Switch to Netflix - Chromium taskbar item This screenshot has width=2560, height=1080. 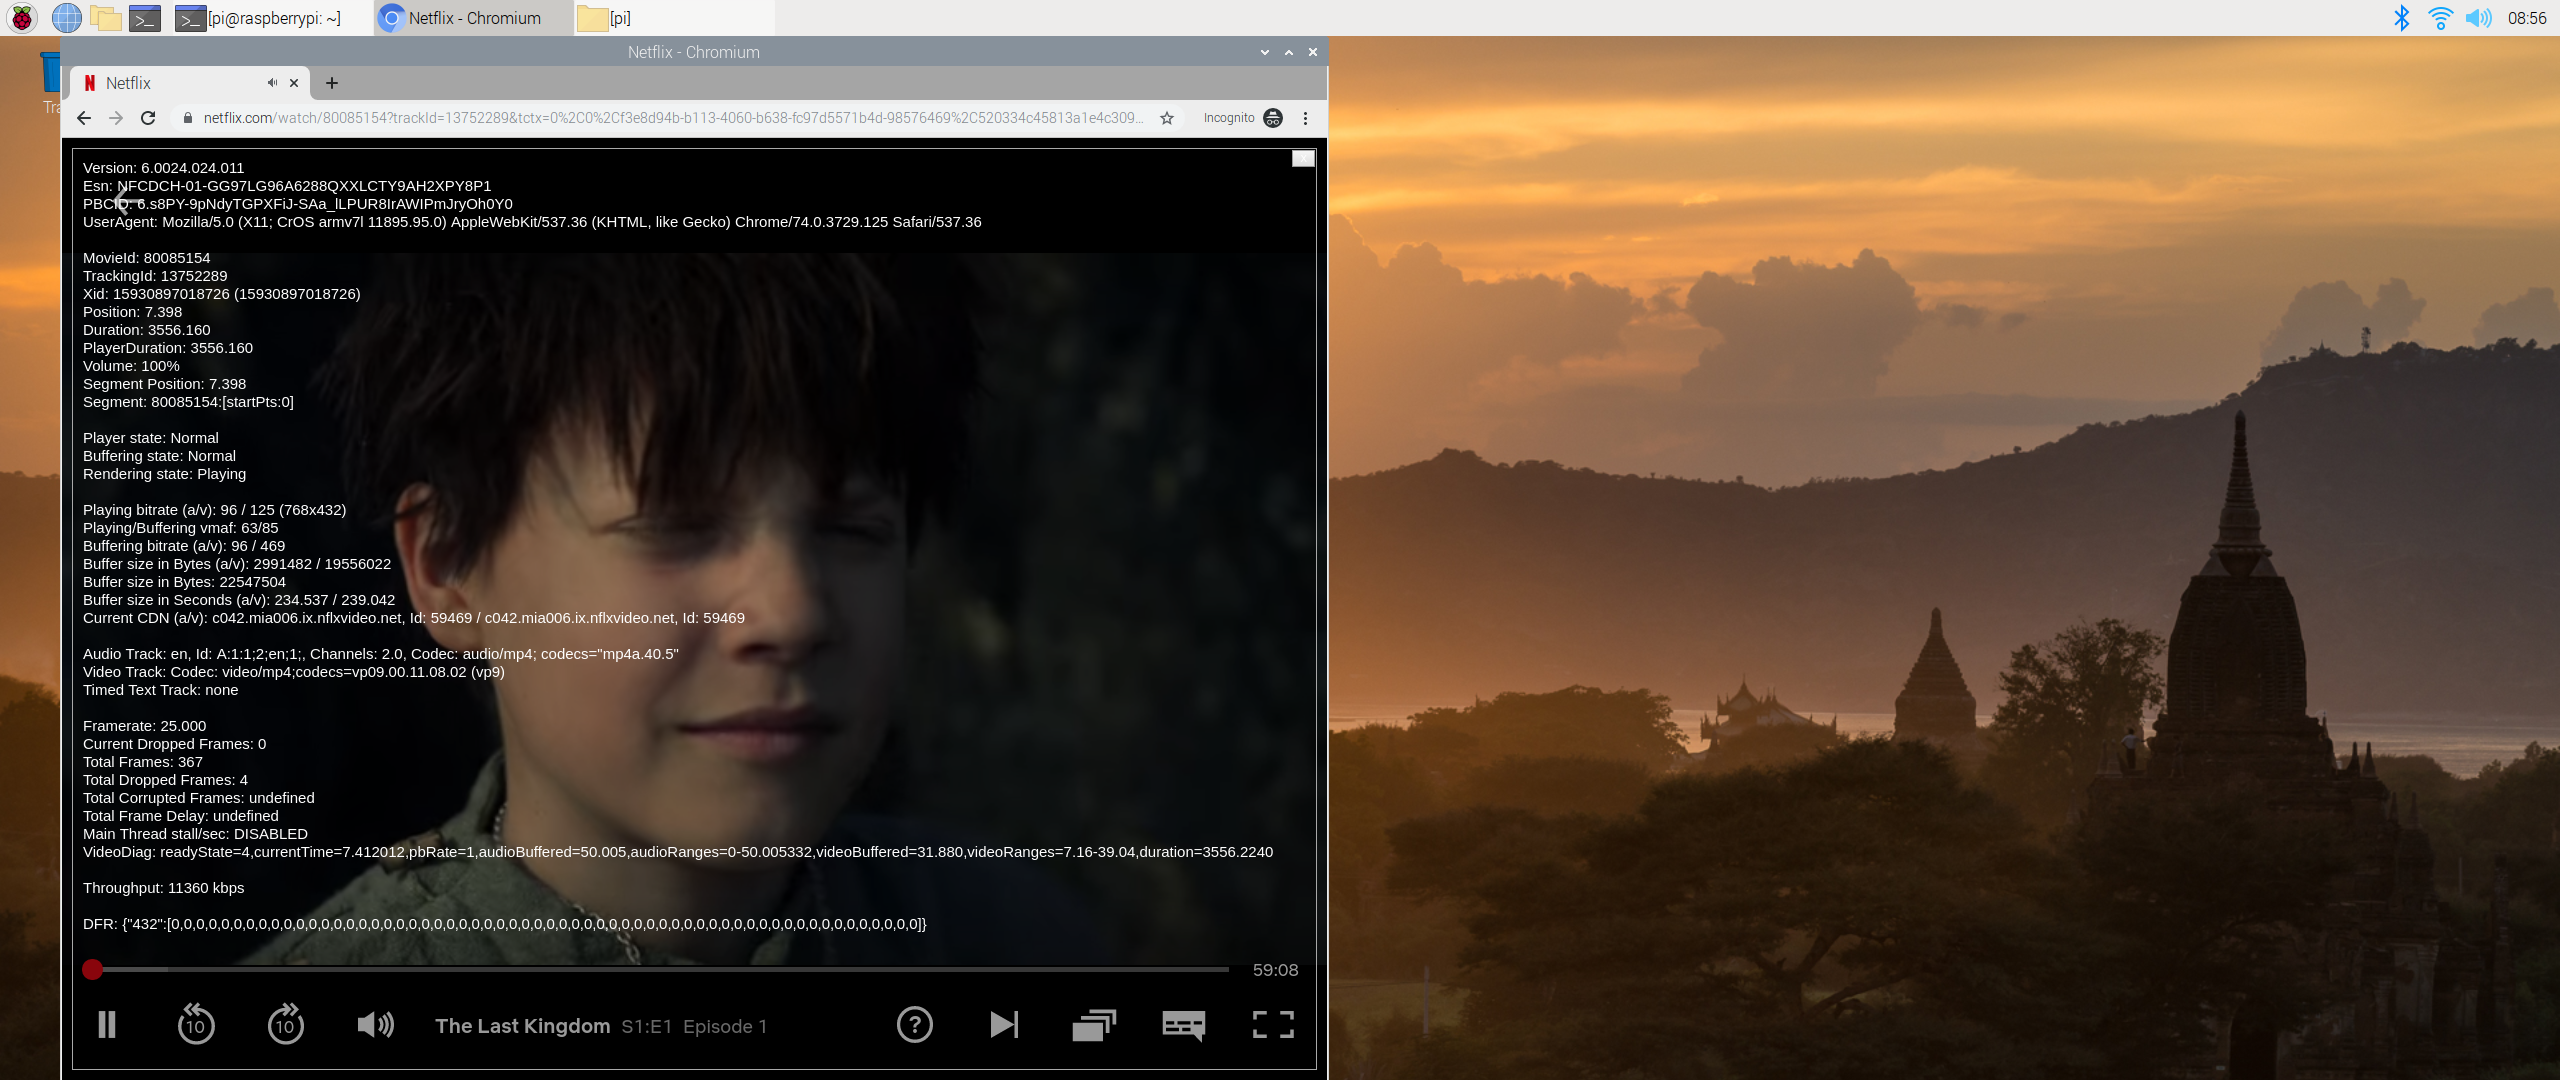(474, 18)
